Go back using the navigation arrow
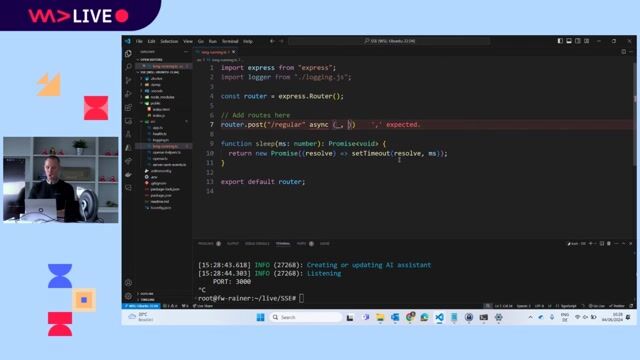 (272, 41)
